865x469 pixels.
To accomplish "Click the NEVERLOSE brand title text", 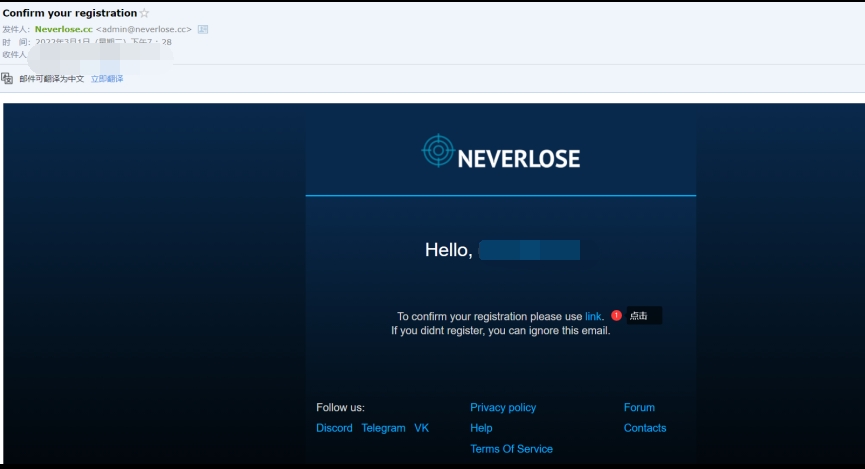I will [x=518, y=158].
